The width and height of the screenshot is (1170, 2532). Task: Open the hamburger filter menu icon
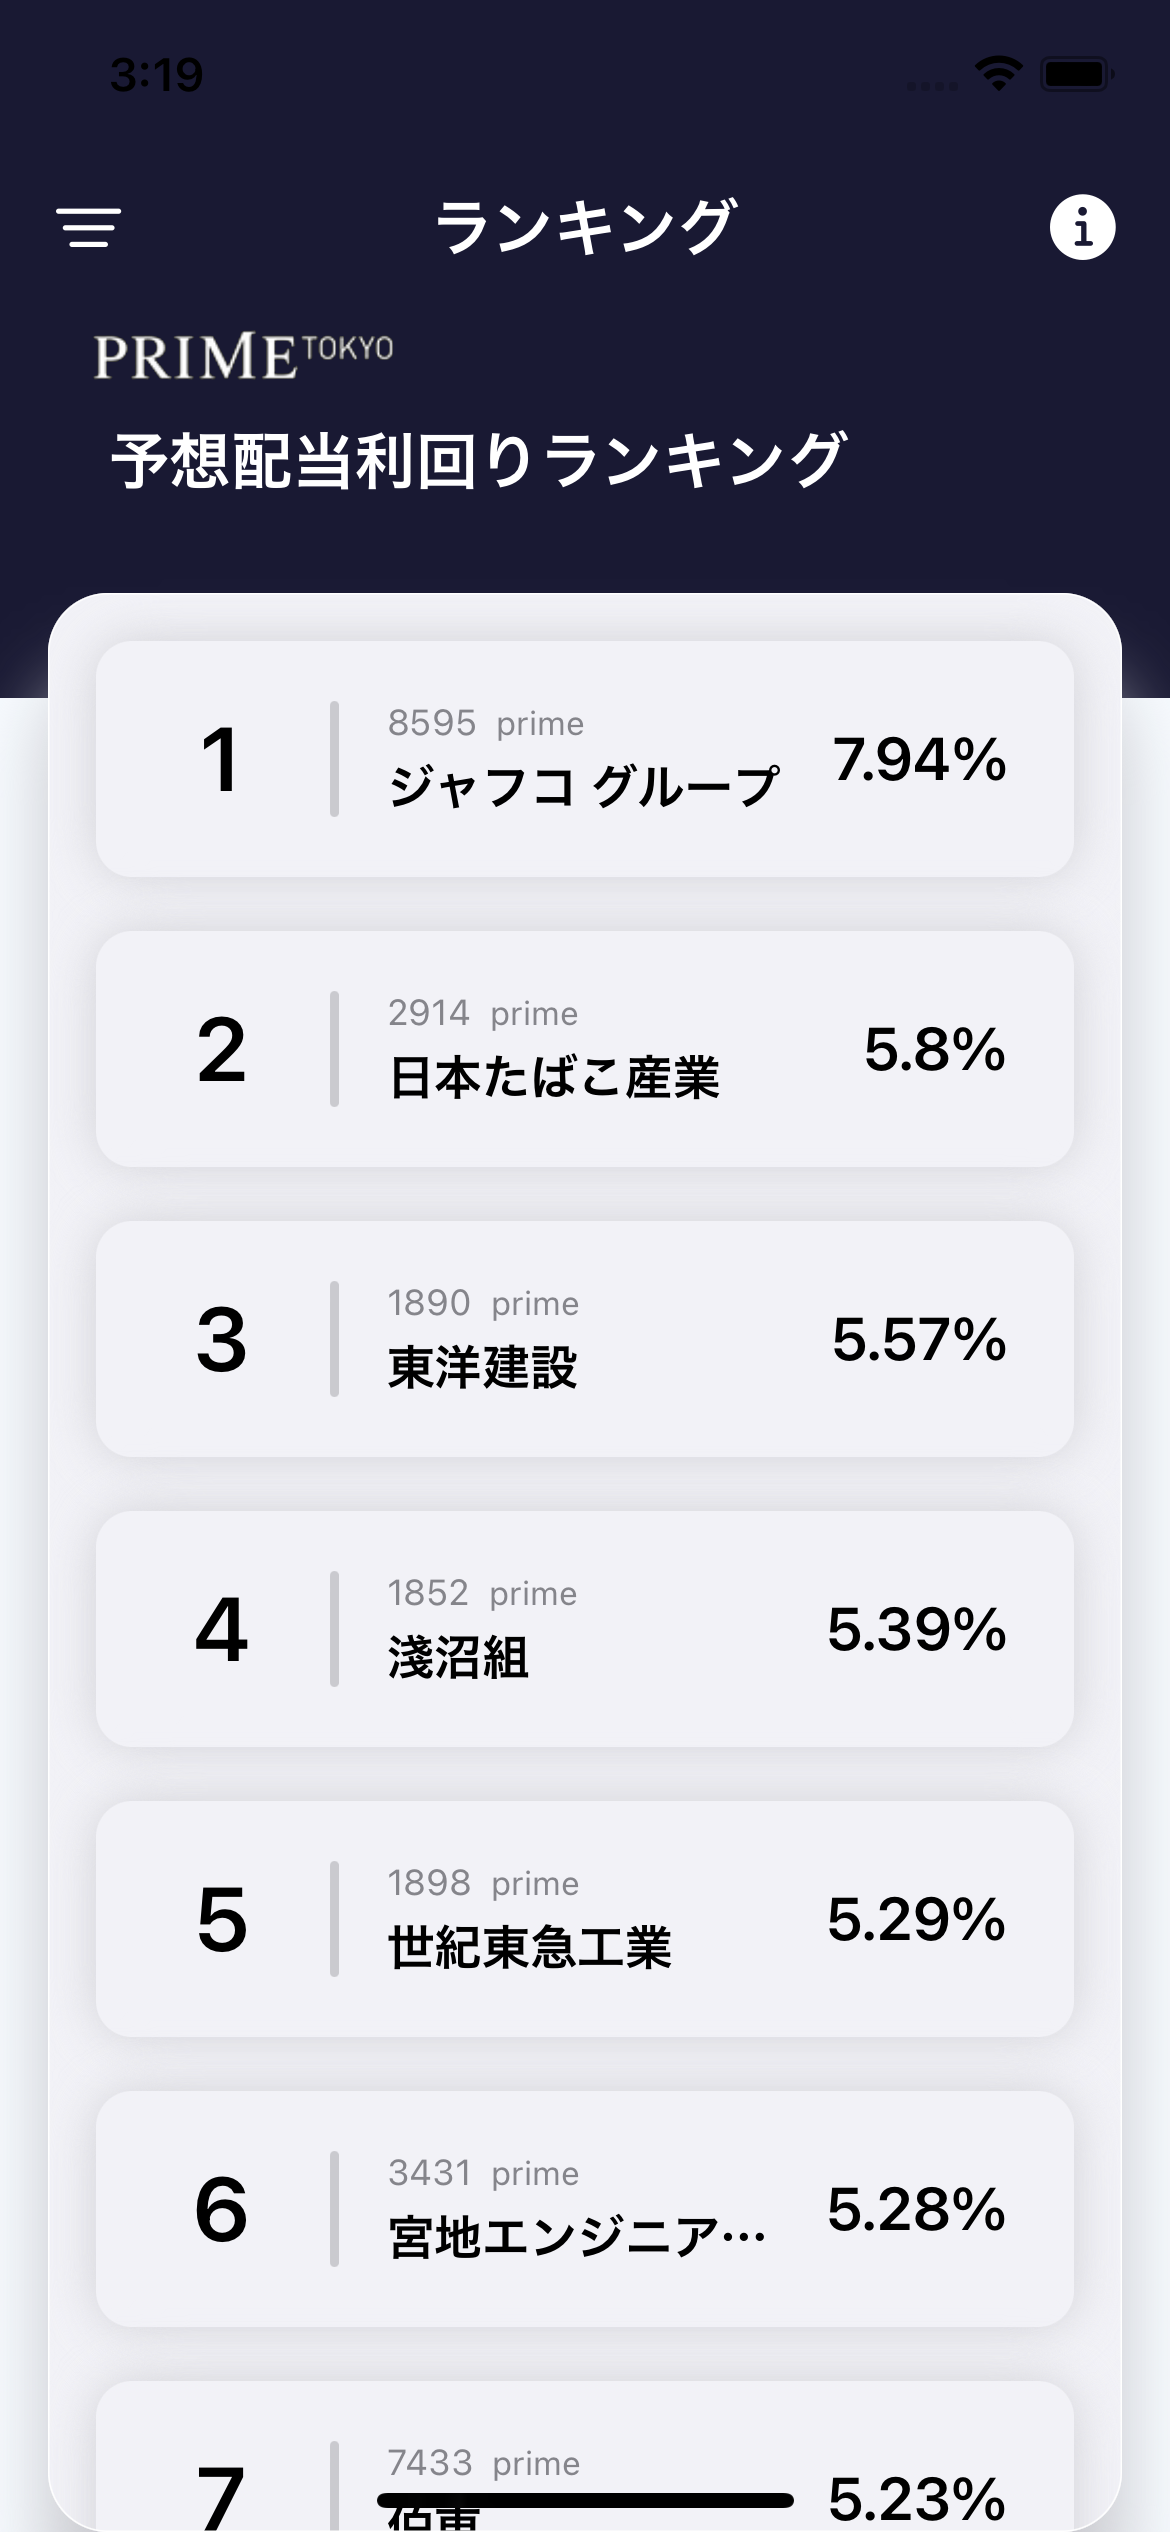pyautogui.click(x=88, y=227)
